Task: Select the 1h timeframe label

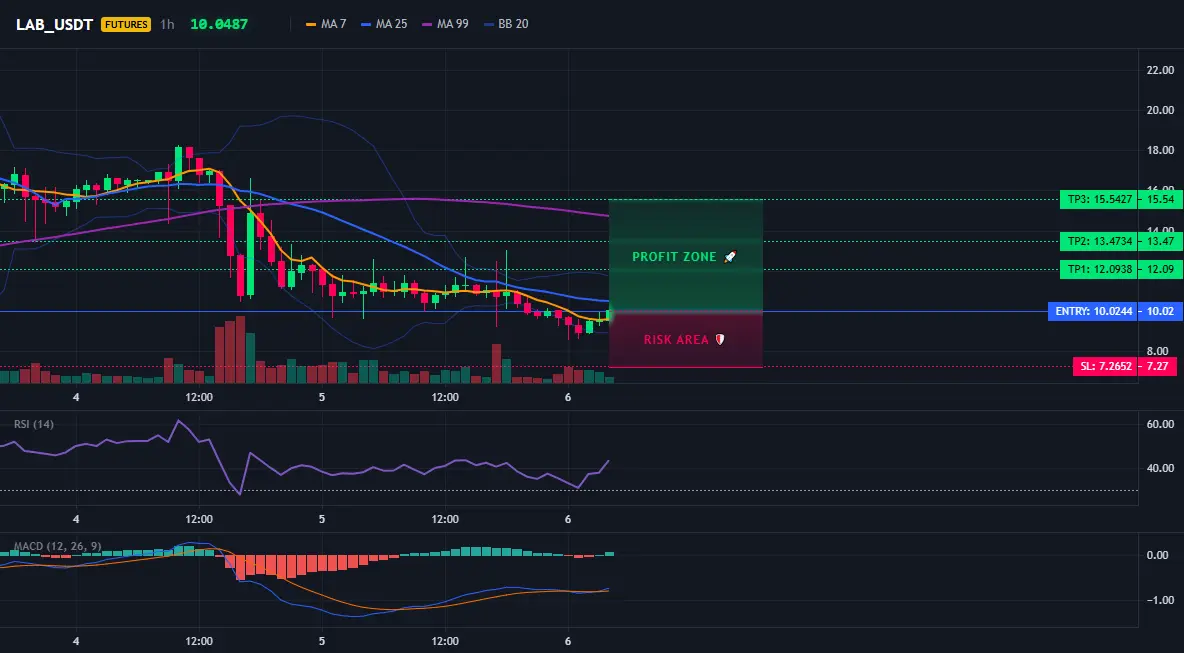Action: click(x=167, y=24)
